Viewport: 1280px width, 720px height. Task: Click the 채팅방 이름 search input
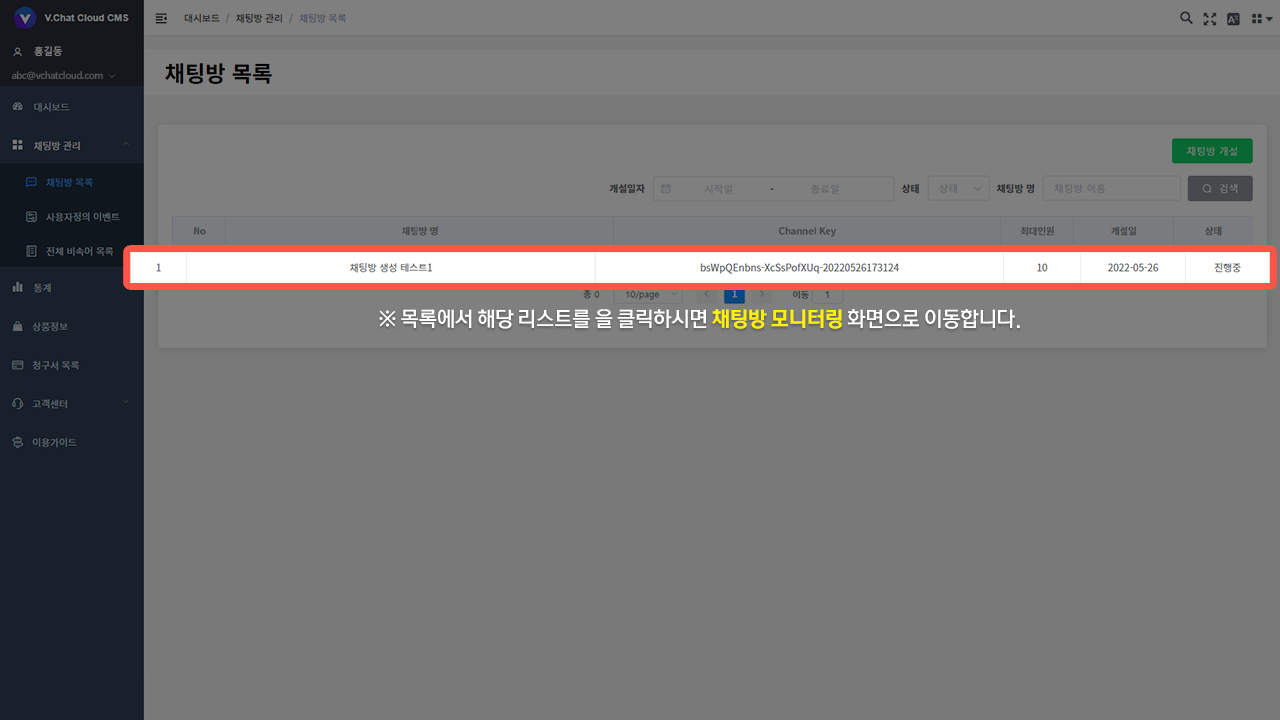tap(1112, 188)
